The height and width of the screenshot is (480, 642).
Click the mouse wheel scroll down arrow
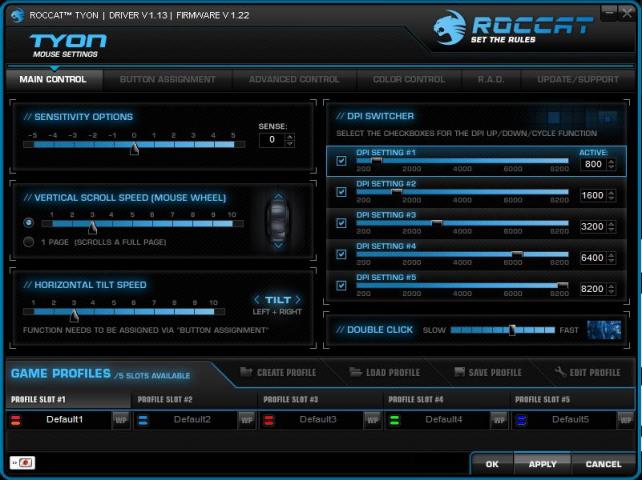click(278, 245)
